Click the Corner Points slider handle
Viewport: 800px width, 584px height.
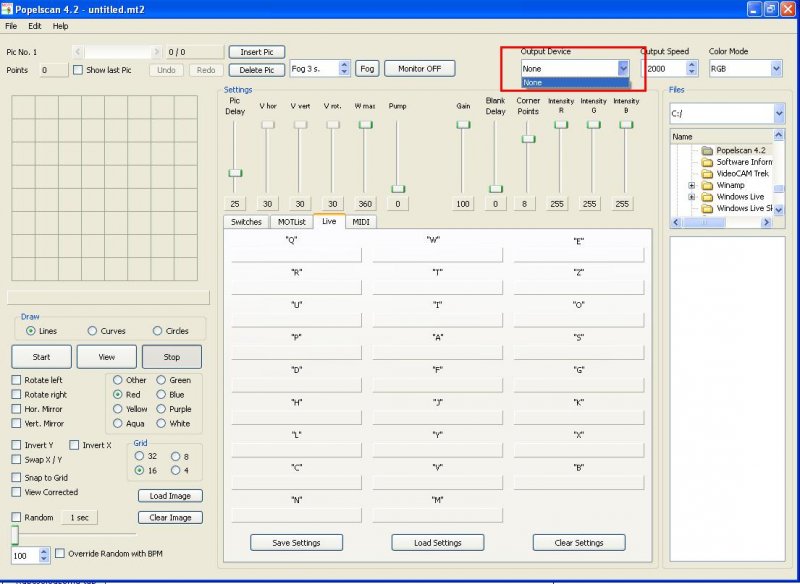[x=528, y=139]
